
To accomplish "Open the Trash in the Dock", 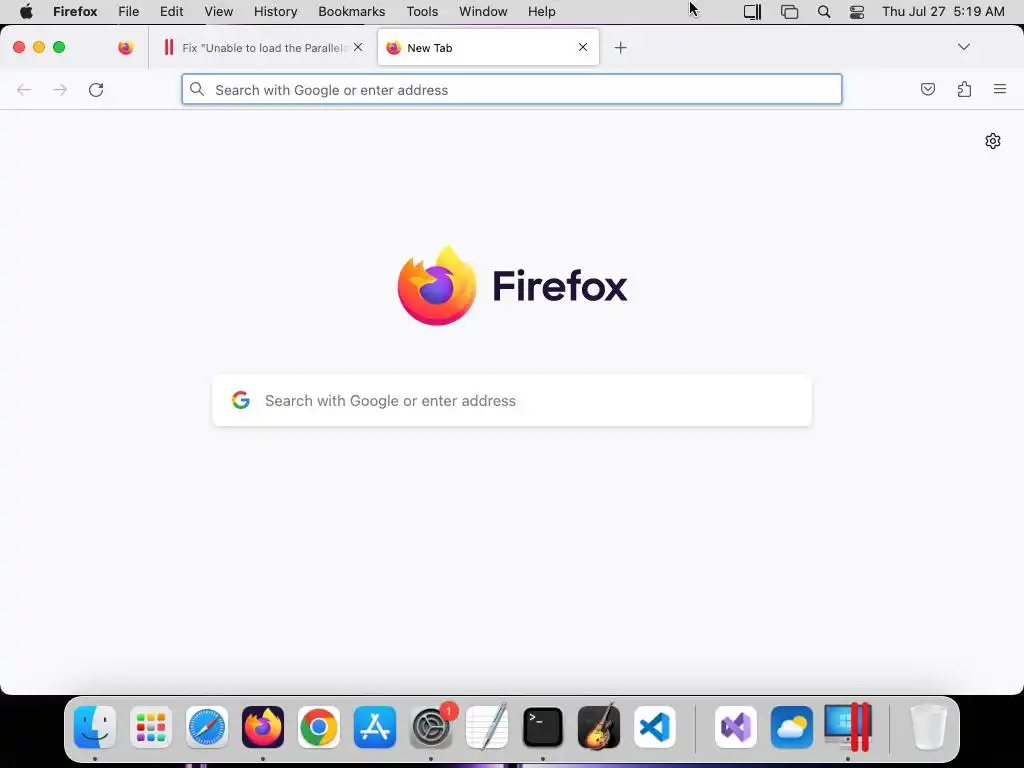I will pos(928,727).
